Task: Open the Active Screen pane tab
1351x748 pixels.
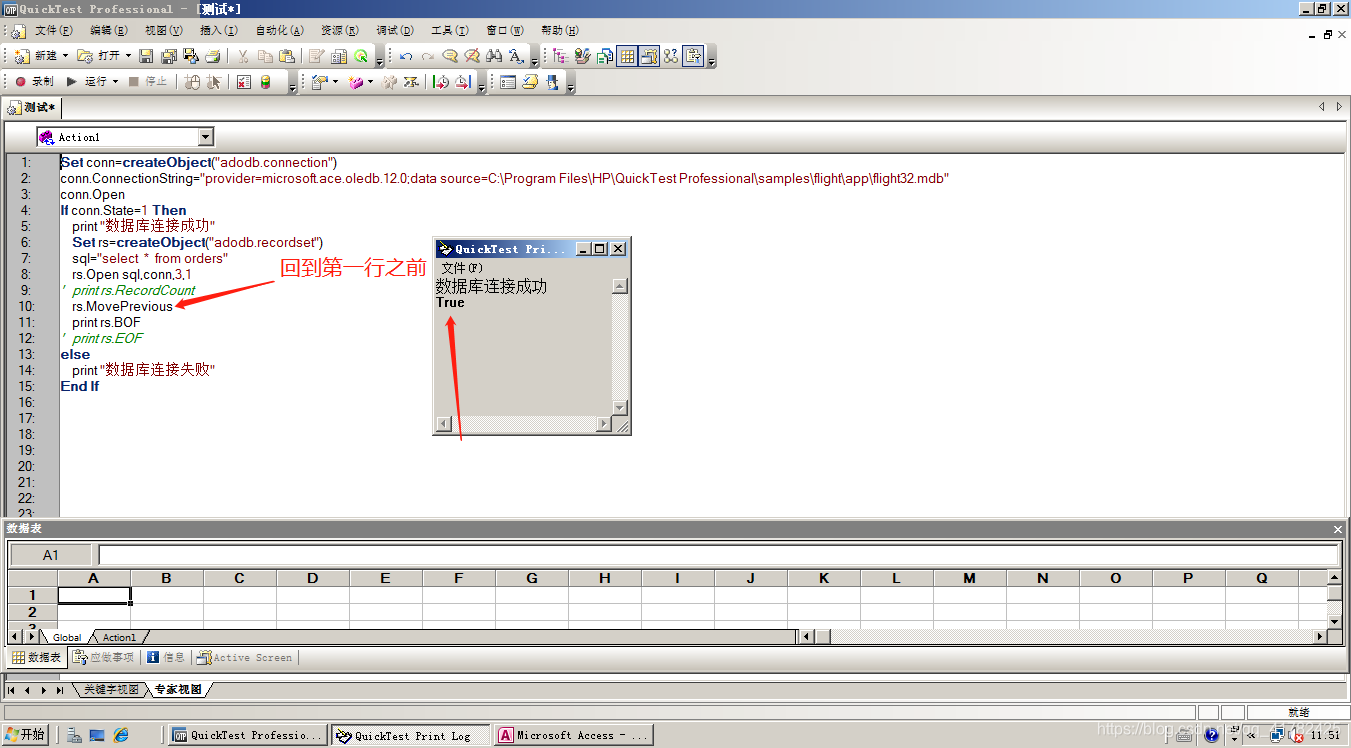Action: pos(244,657)
